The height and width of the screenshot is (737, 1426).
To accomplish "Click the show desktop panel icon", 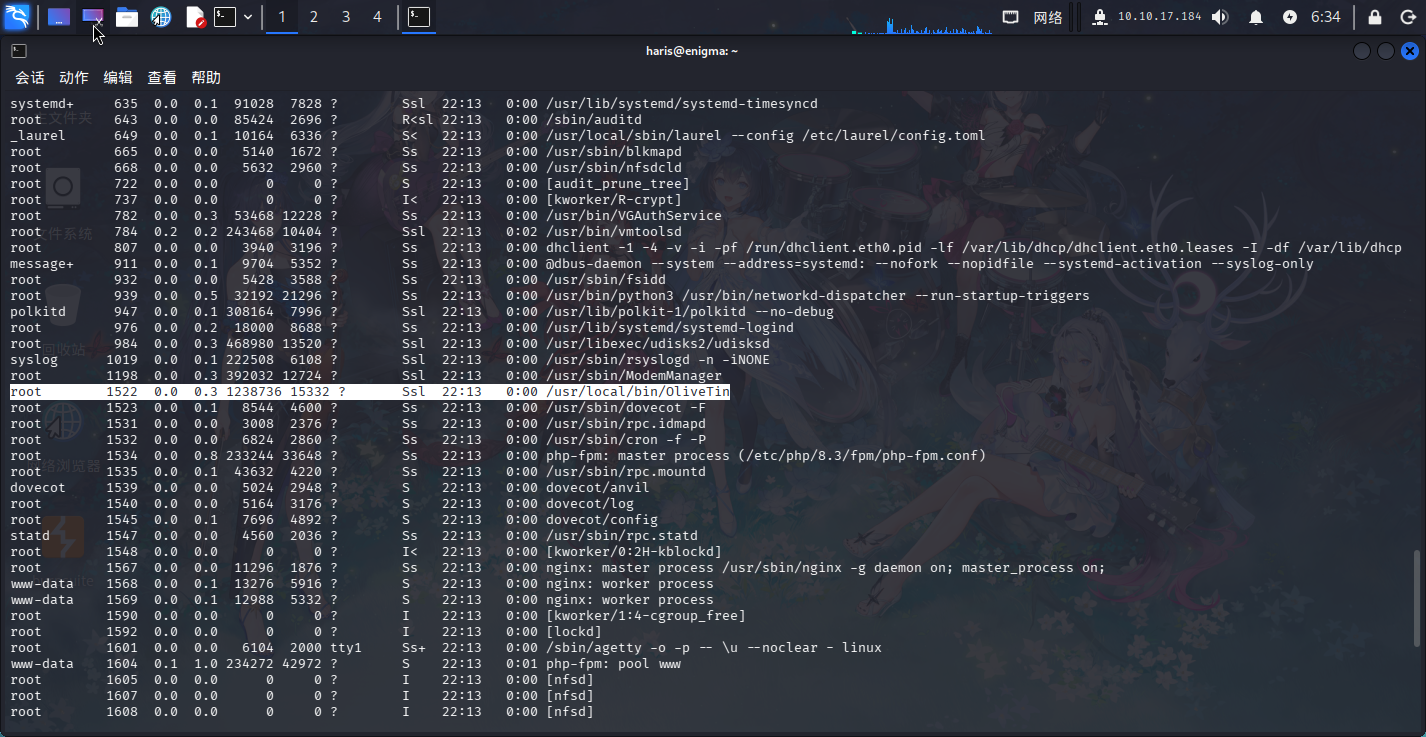I will coord(59,17).
